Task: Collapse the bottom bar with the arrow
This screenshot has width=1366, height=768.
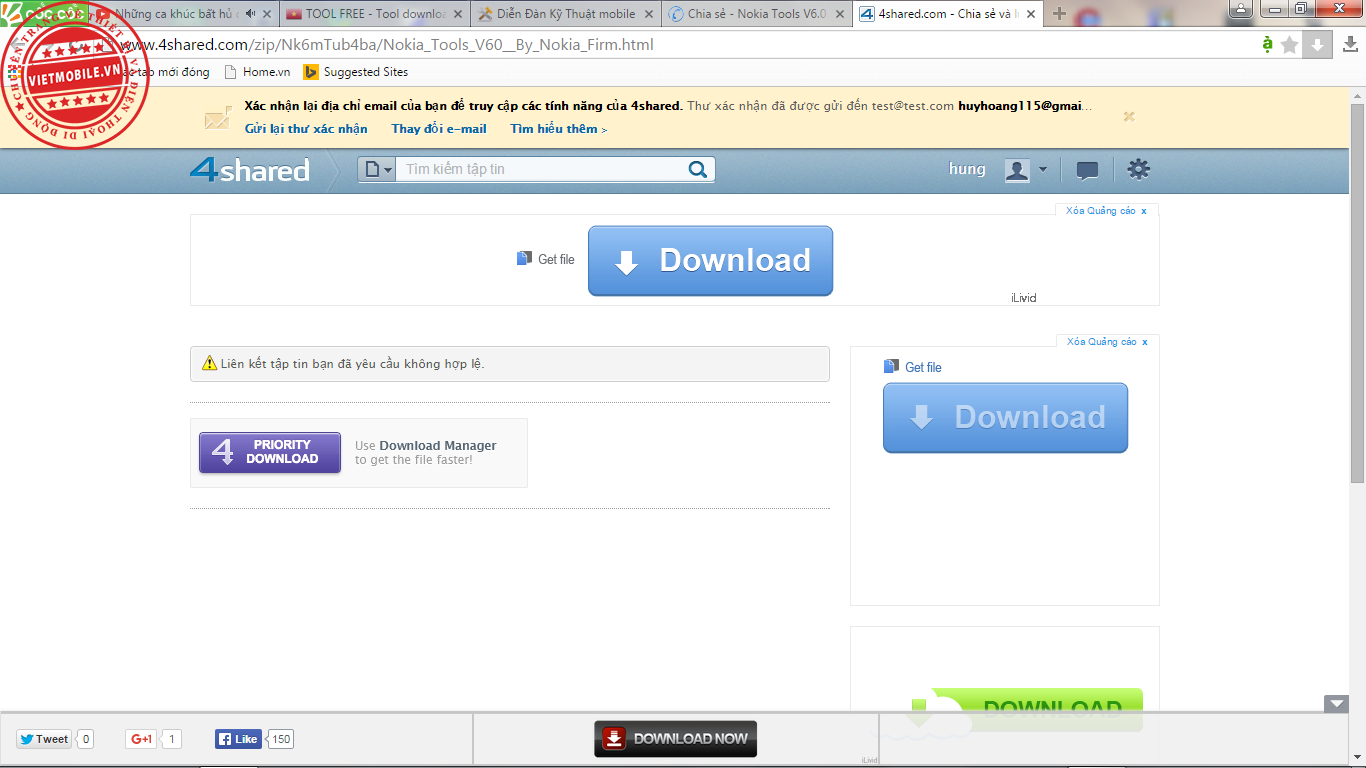Action: point(1337,704)
